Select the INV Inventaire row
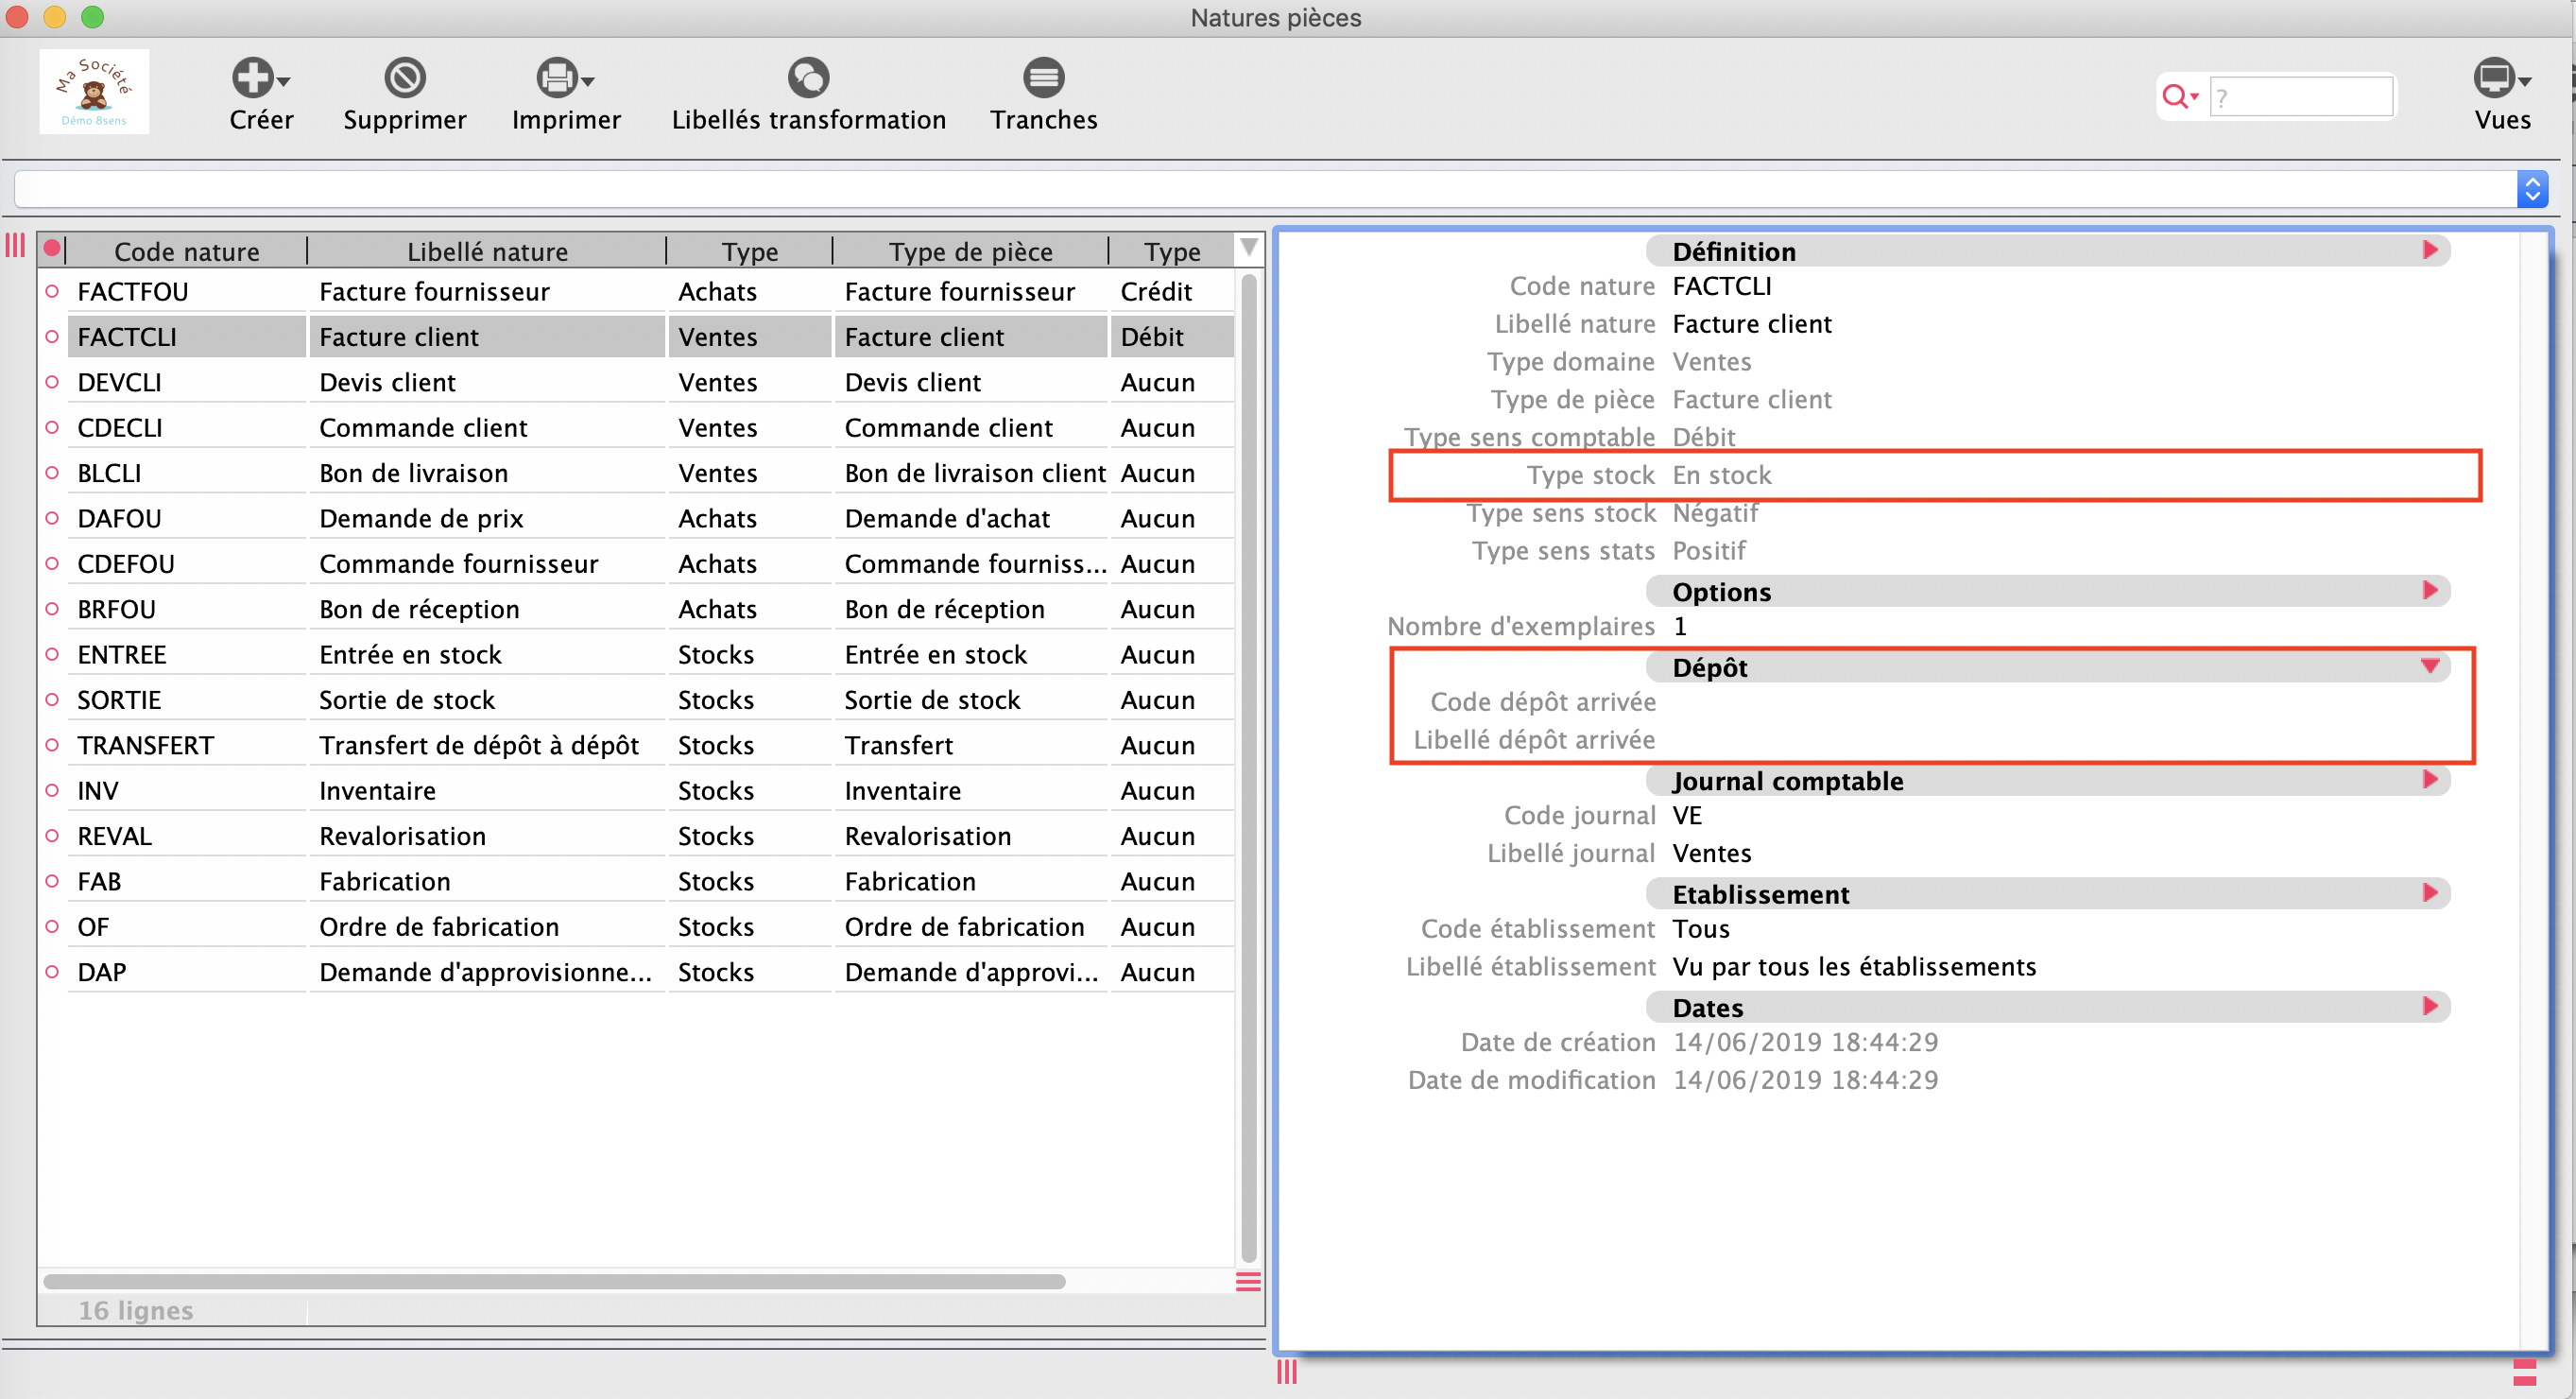 pyautogui.click(x=650, y=791)
